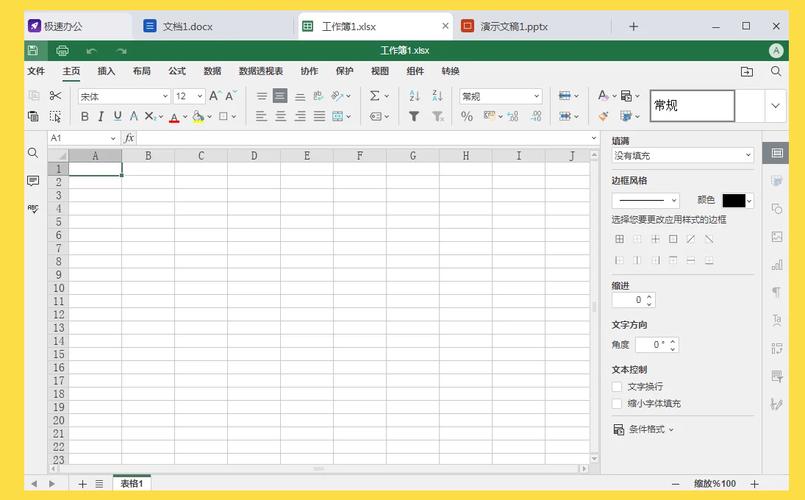Image resolution: width=805 pixels, height=500 pixels.
Task: Switch to the 公式 tab
Action: click(x=177, y=71)
